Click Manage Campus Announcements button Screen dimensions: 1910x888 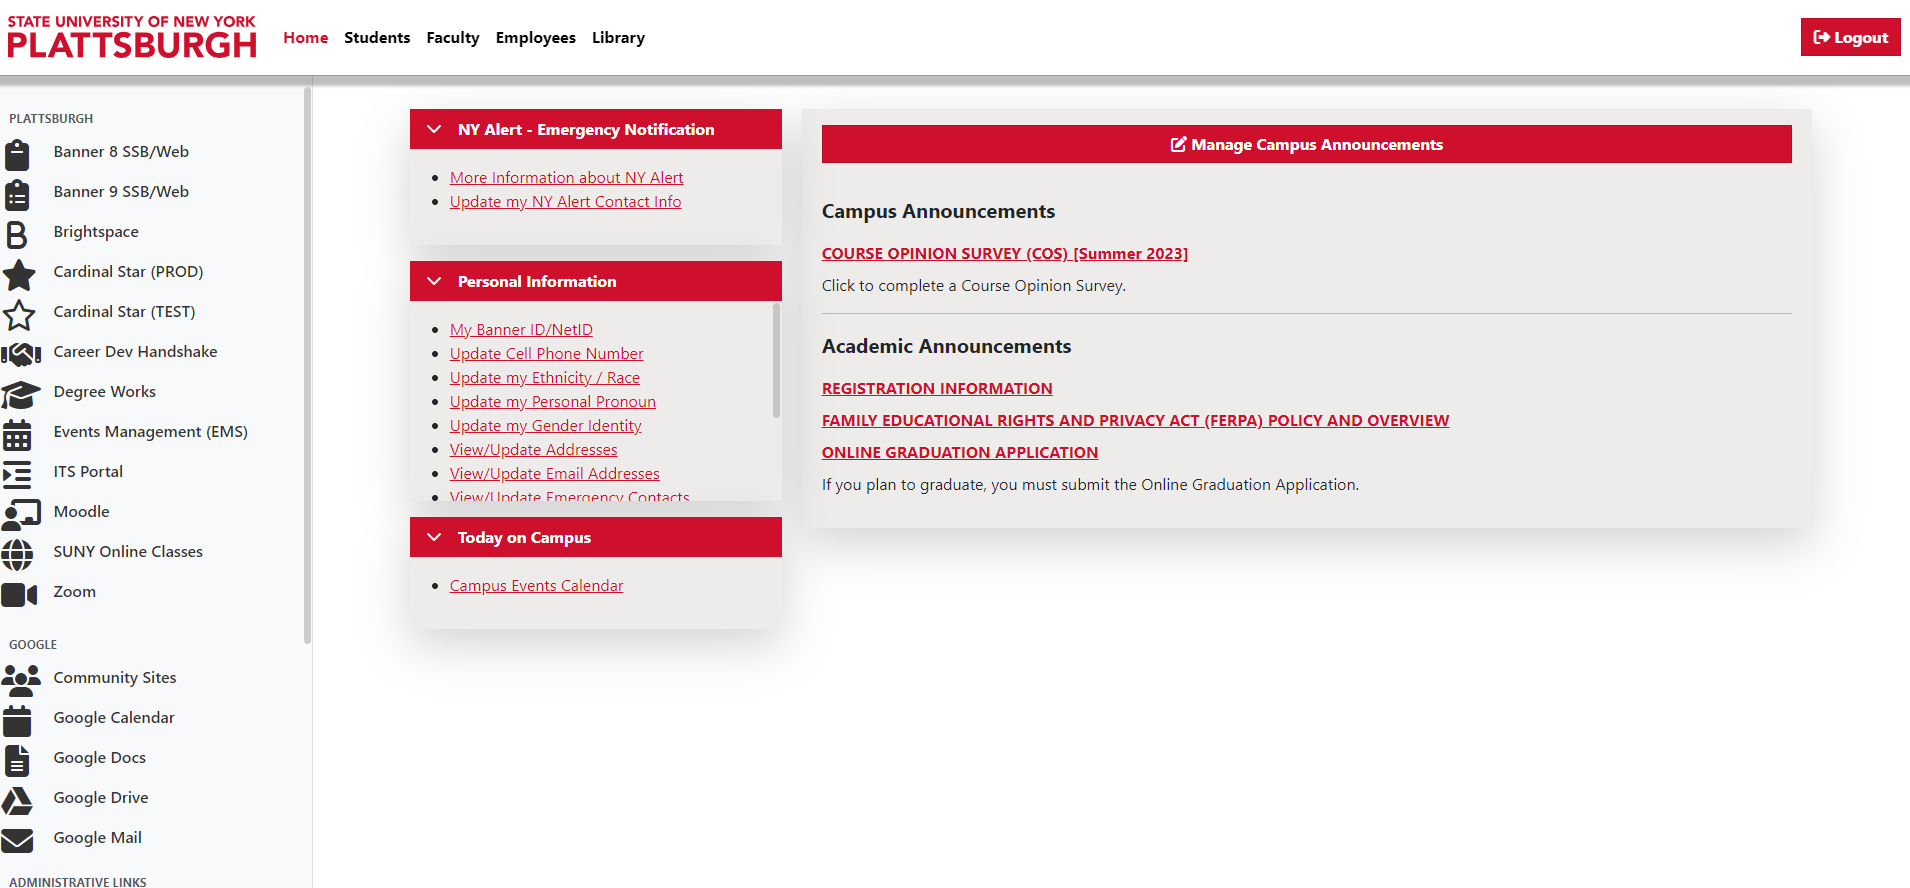[x=1307, y=144]
